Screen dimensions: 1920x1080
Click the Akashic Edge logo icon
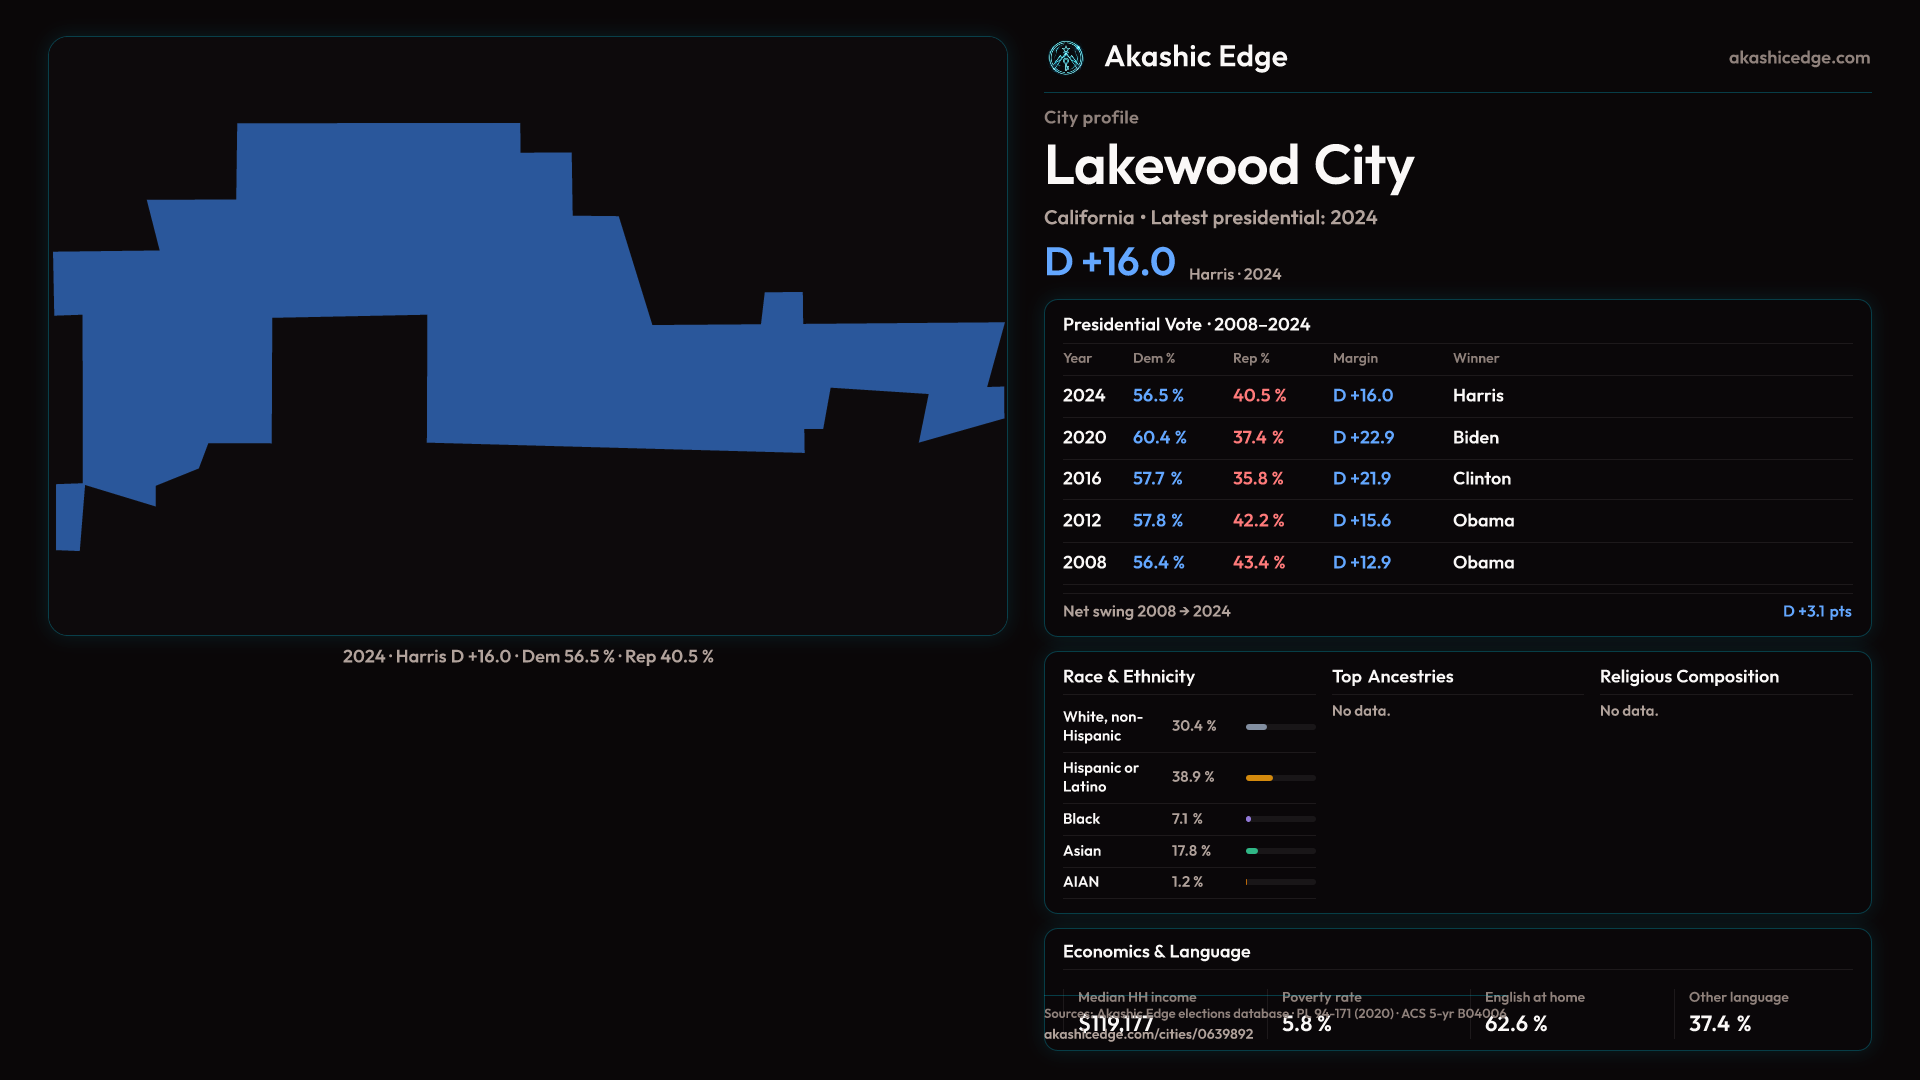[x=1065, y=58]
